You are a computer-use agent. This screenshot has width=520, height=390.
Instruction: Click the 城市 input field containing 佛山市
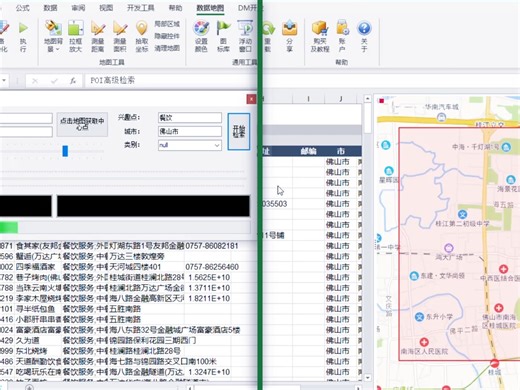(190, 131)
